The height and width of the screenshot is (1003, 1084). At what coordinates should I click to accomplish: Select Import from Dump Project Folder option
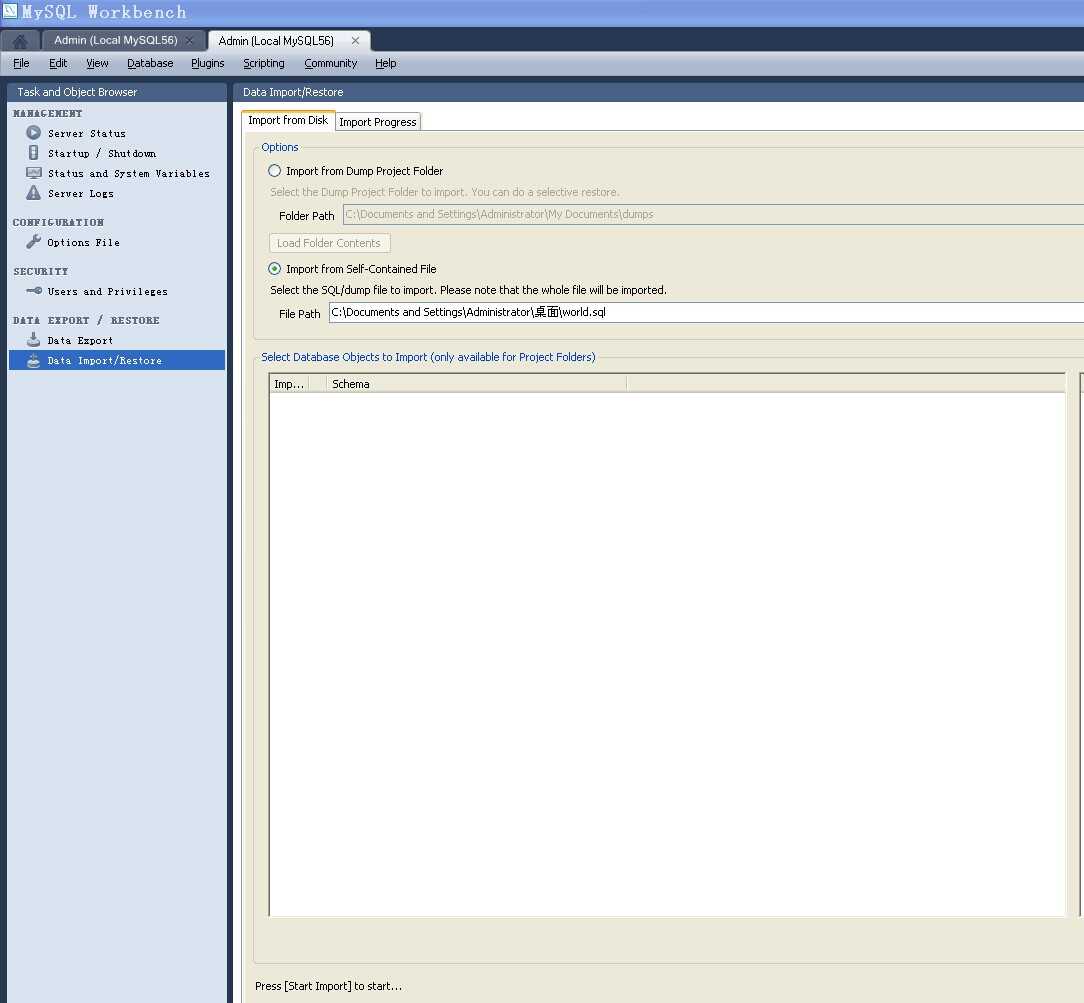pyautogui.click(x=274, y=171)
